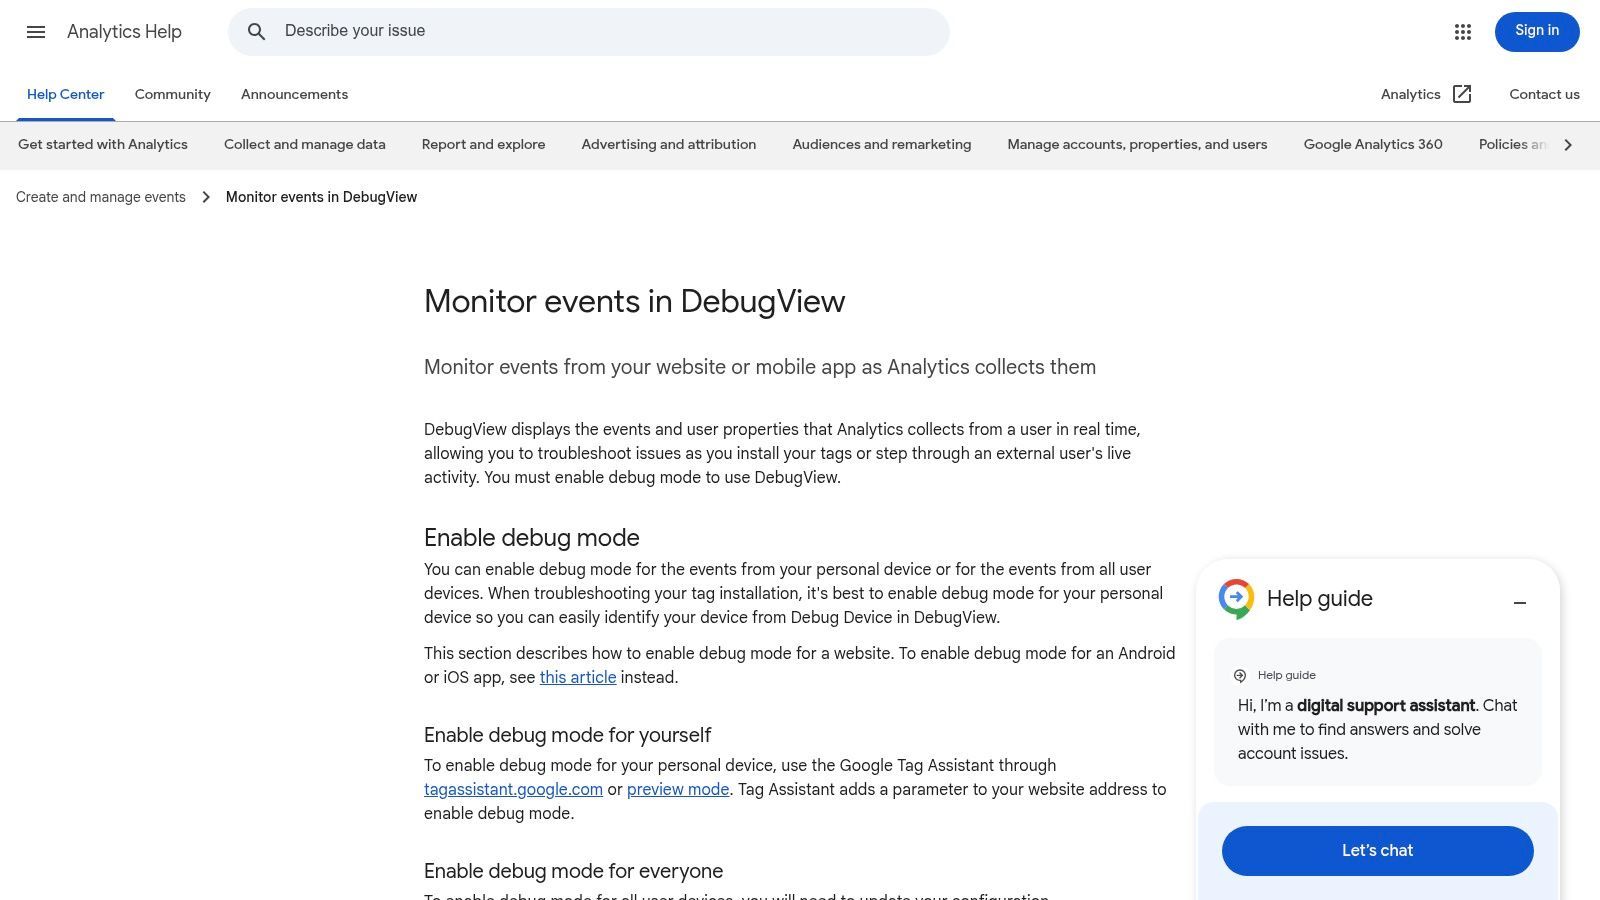1600x900 pixels.
Task: Click the search magnifier icon
Action: [x=257, y=32]
